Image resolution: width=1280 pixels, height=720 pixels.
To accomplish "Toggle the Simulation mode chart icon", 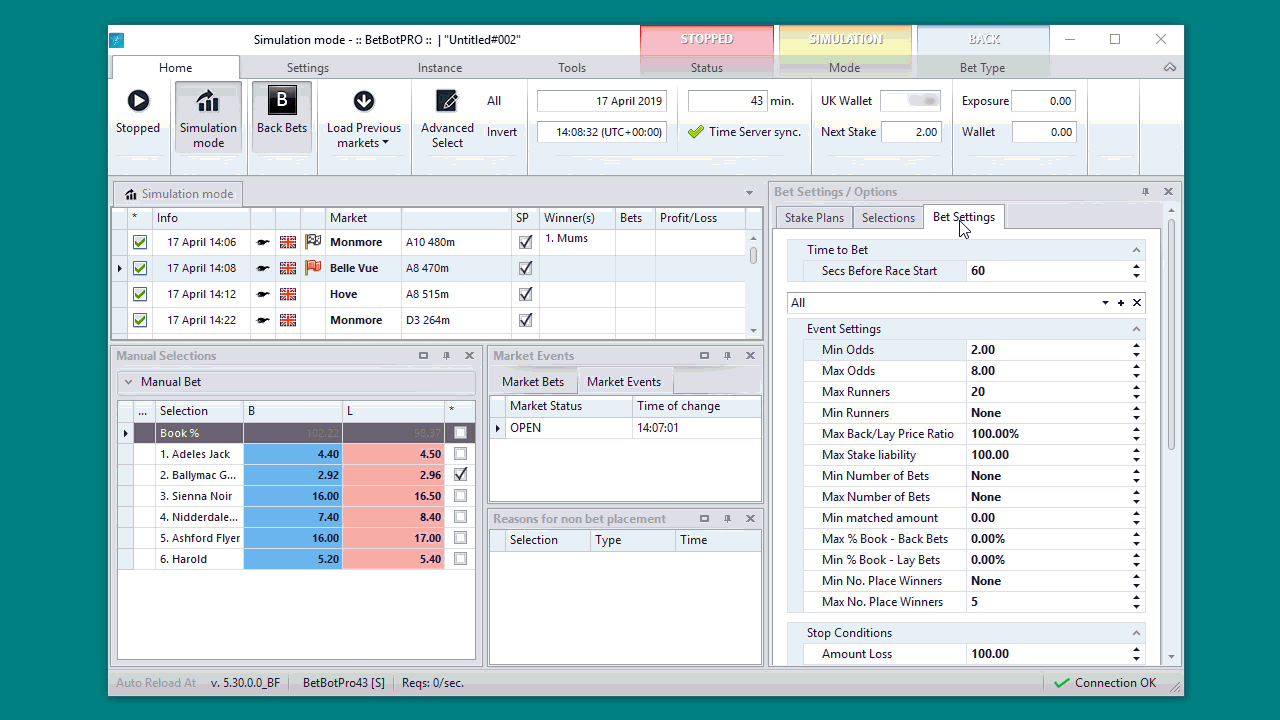I will tap(208, 101).
